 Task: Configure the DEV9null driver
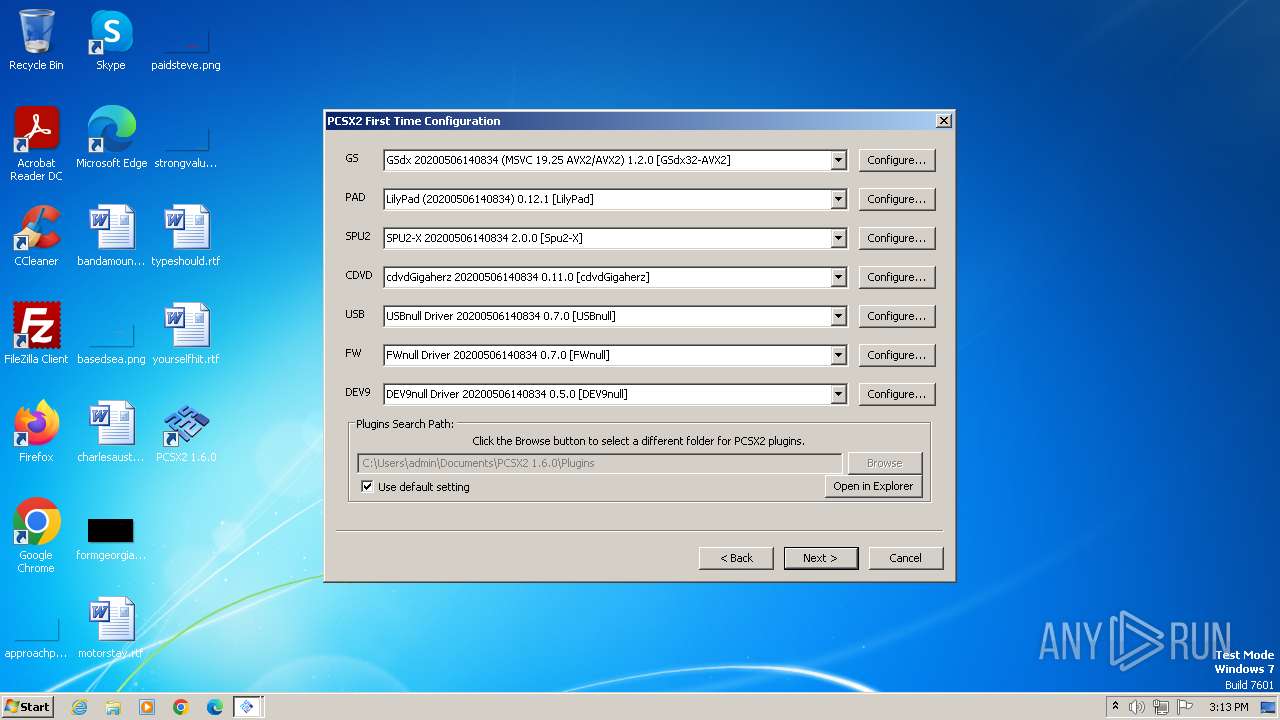click(x=897, y=394)
